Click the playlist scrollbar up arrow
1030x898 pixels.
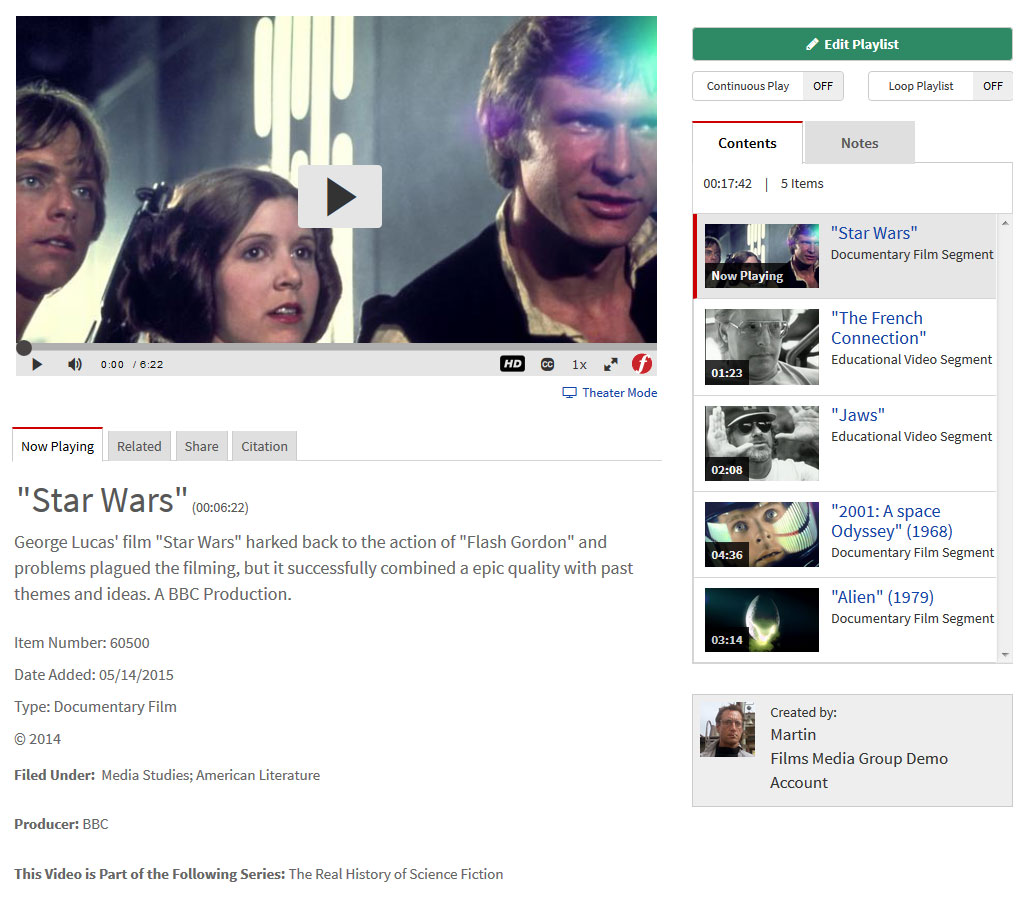pyautogui.click(x=1005, y=223)
